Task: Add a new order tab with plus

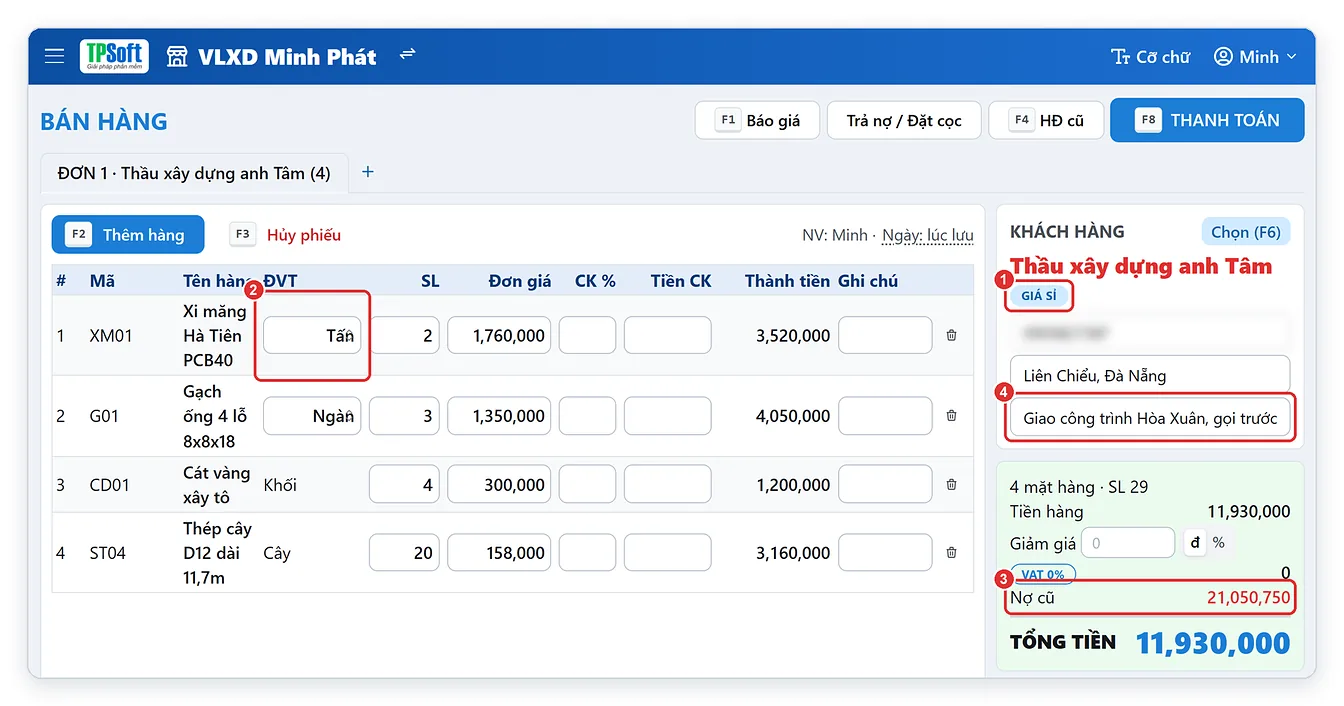Action: pyautogui.click(x=367, y=172)
